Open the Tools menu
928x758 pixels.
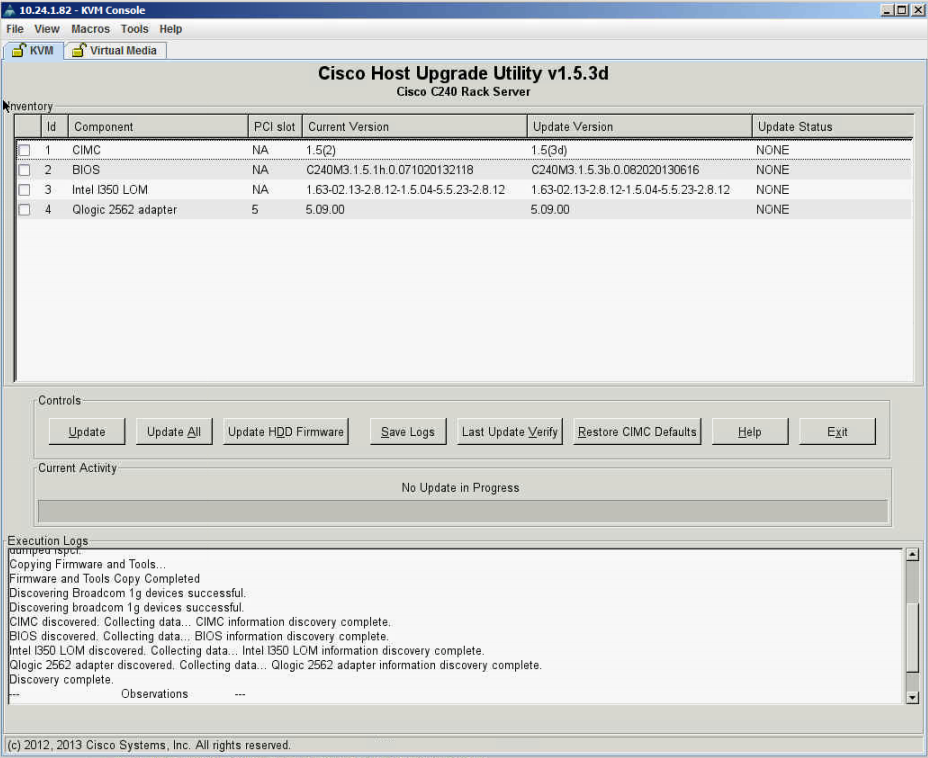tap(135, 29)
